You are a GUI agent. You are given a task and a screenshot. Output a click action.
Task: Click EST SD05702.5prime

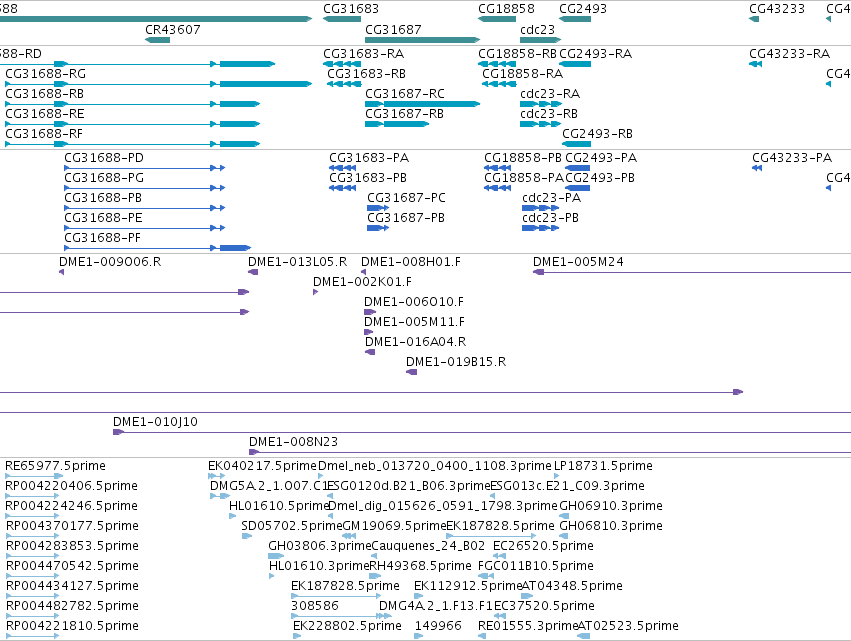[x=292, y=526]
